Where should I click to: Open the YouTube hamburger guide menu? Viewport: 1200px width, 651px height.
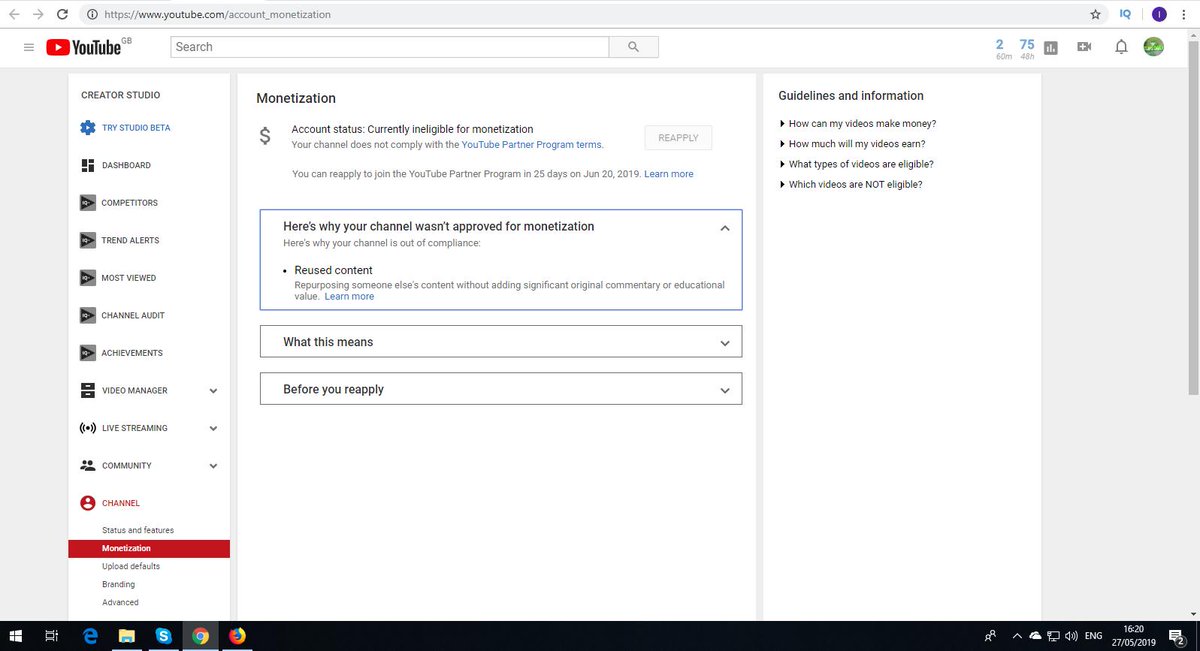pos(29,47)
